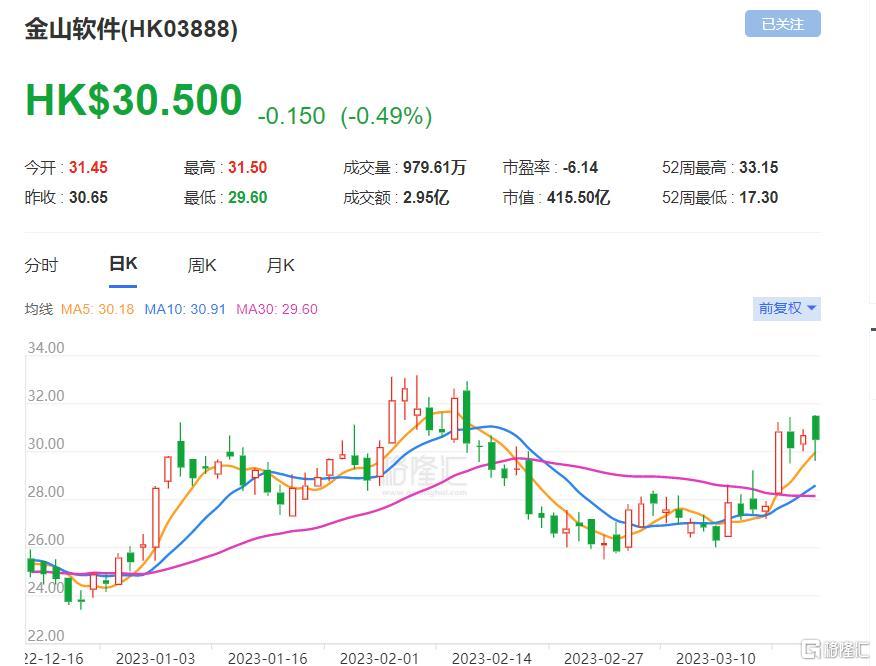Screen dimensions: 876x666
Task: Switch to the 分时 tab
Action: (41, 265)
